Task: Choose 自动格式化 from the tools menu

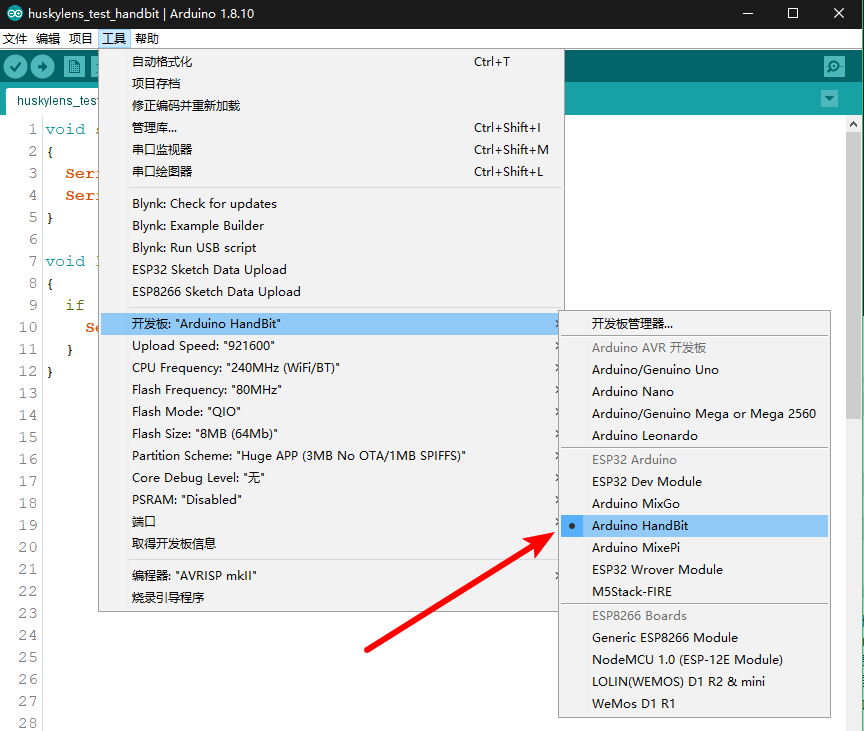Action: tap(331, 62)
